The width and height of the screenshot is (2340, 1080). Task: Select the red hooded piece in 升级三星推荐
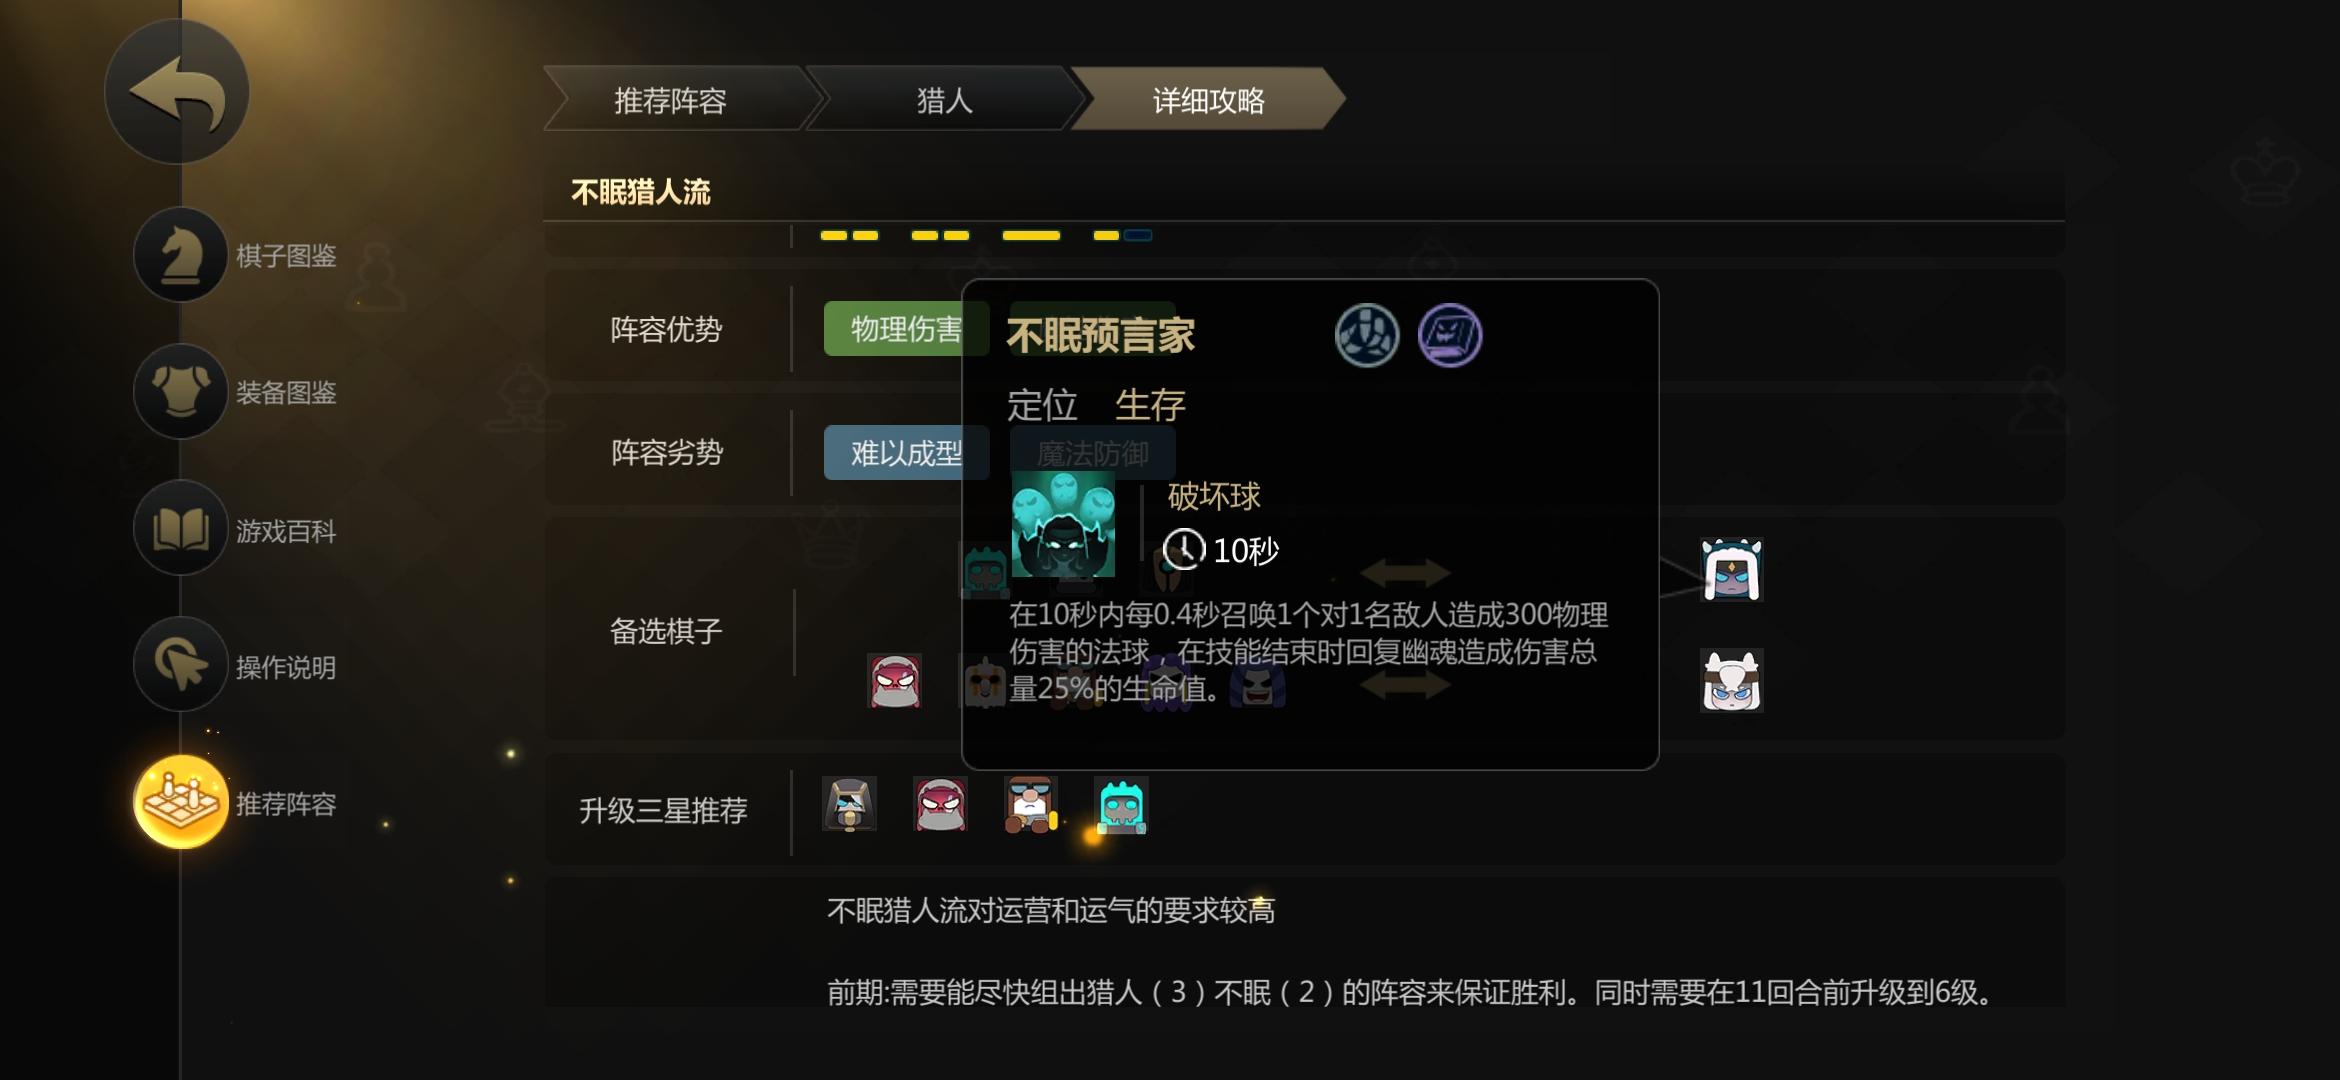click(940, 805)
